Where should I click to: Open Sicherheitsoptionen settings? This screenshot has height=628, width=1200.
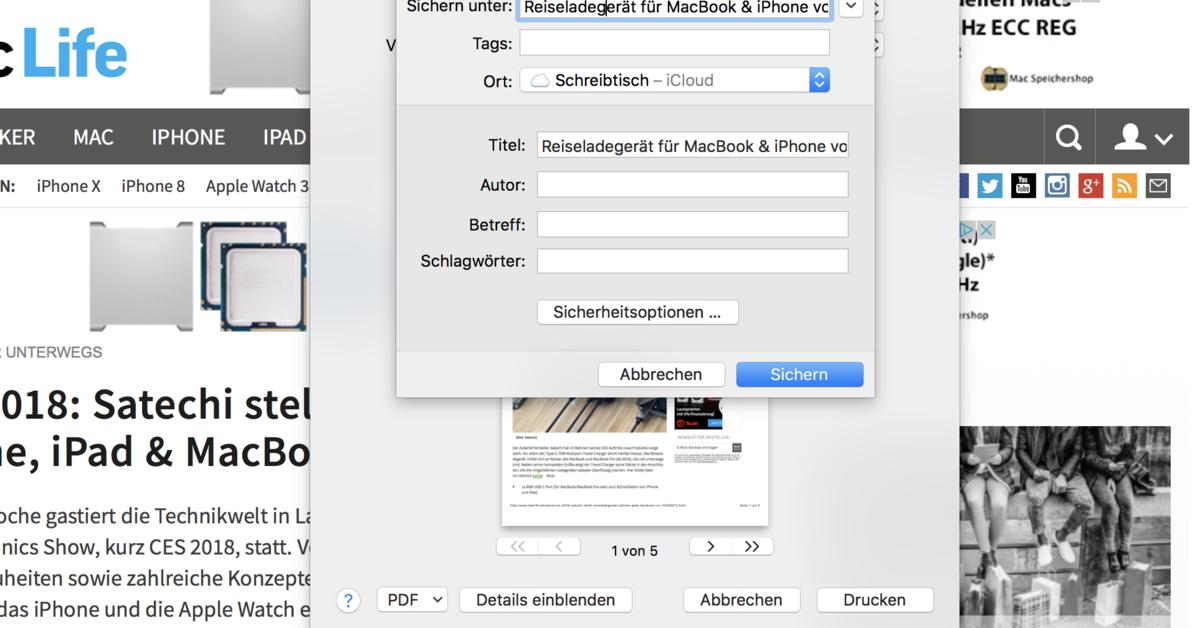pyautogui.click(x=637, y=312)
